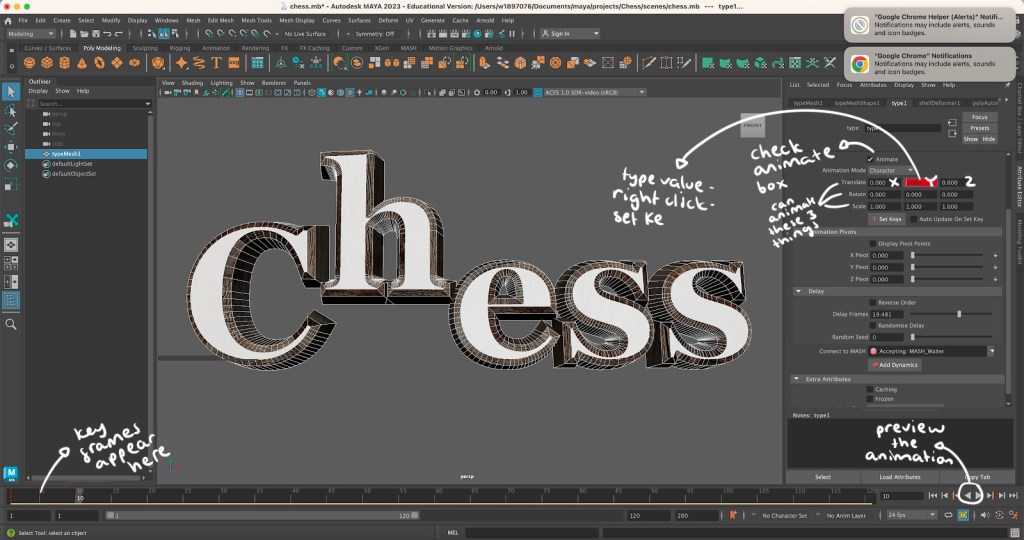
Task: Choose the Paint Selection tool in toolbox
Action: (x=11, y=128)
